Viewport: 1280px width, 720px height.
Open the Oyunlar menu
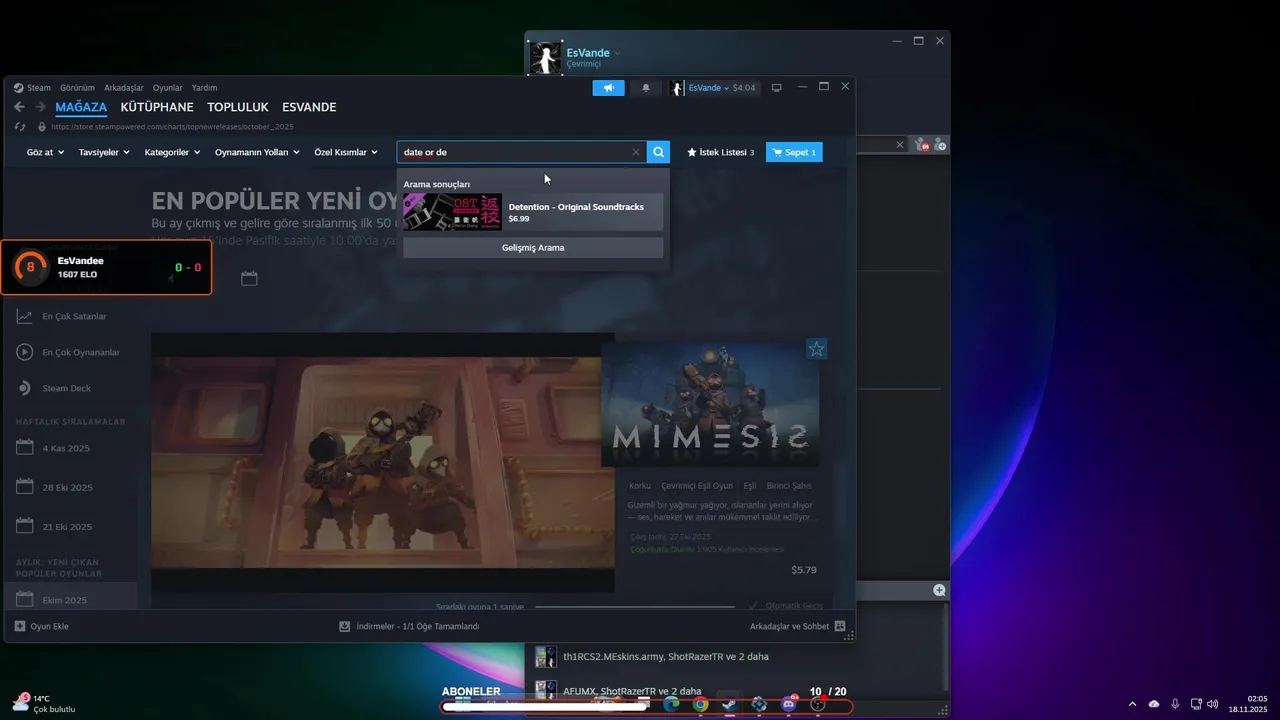click(x=167, y=88)
